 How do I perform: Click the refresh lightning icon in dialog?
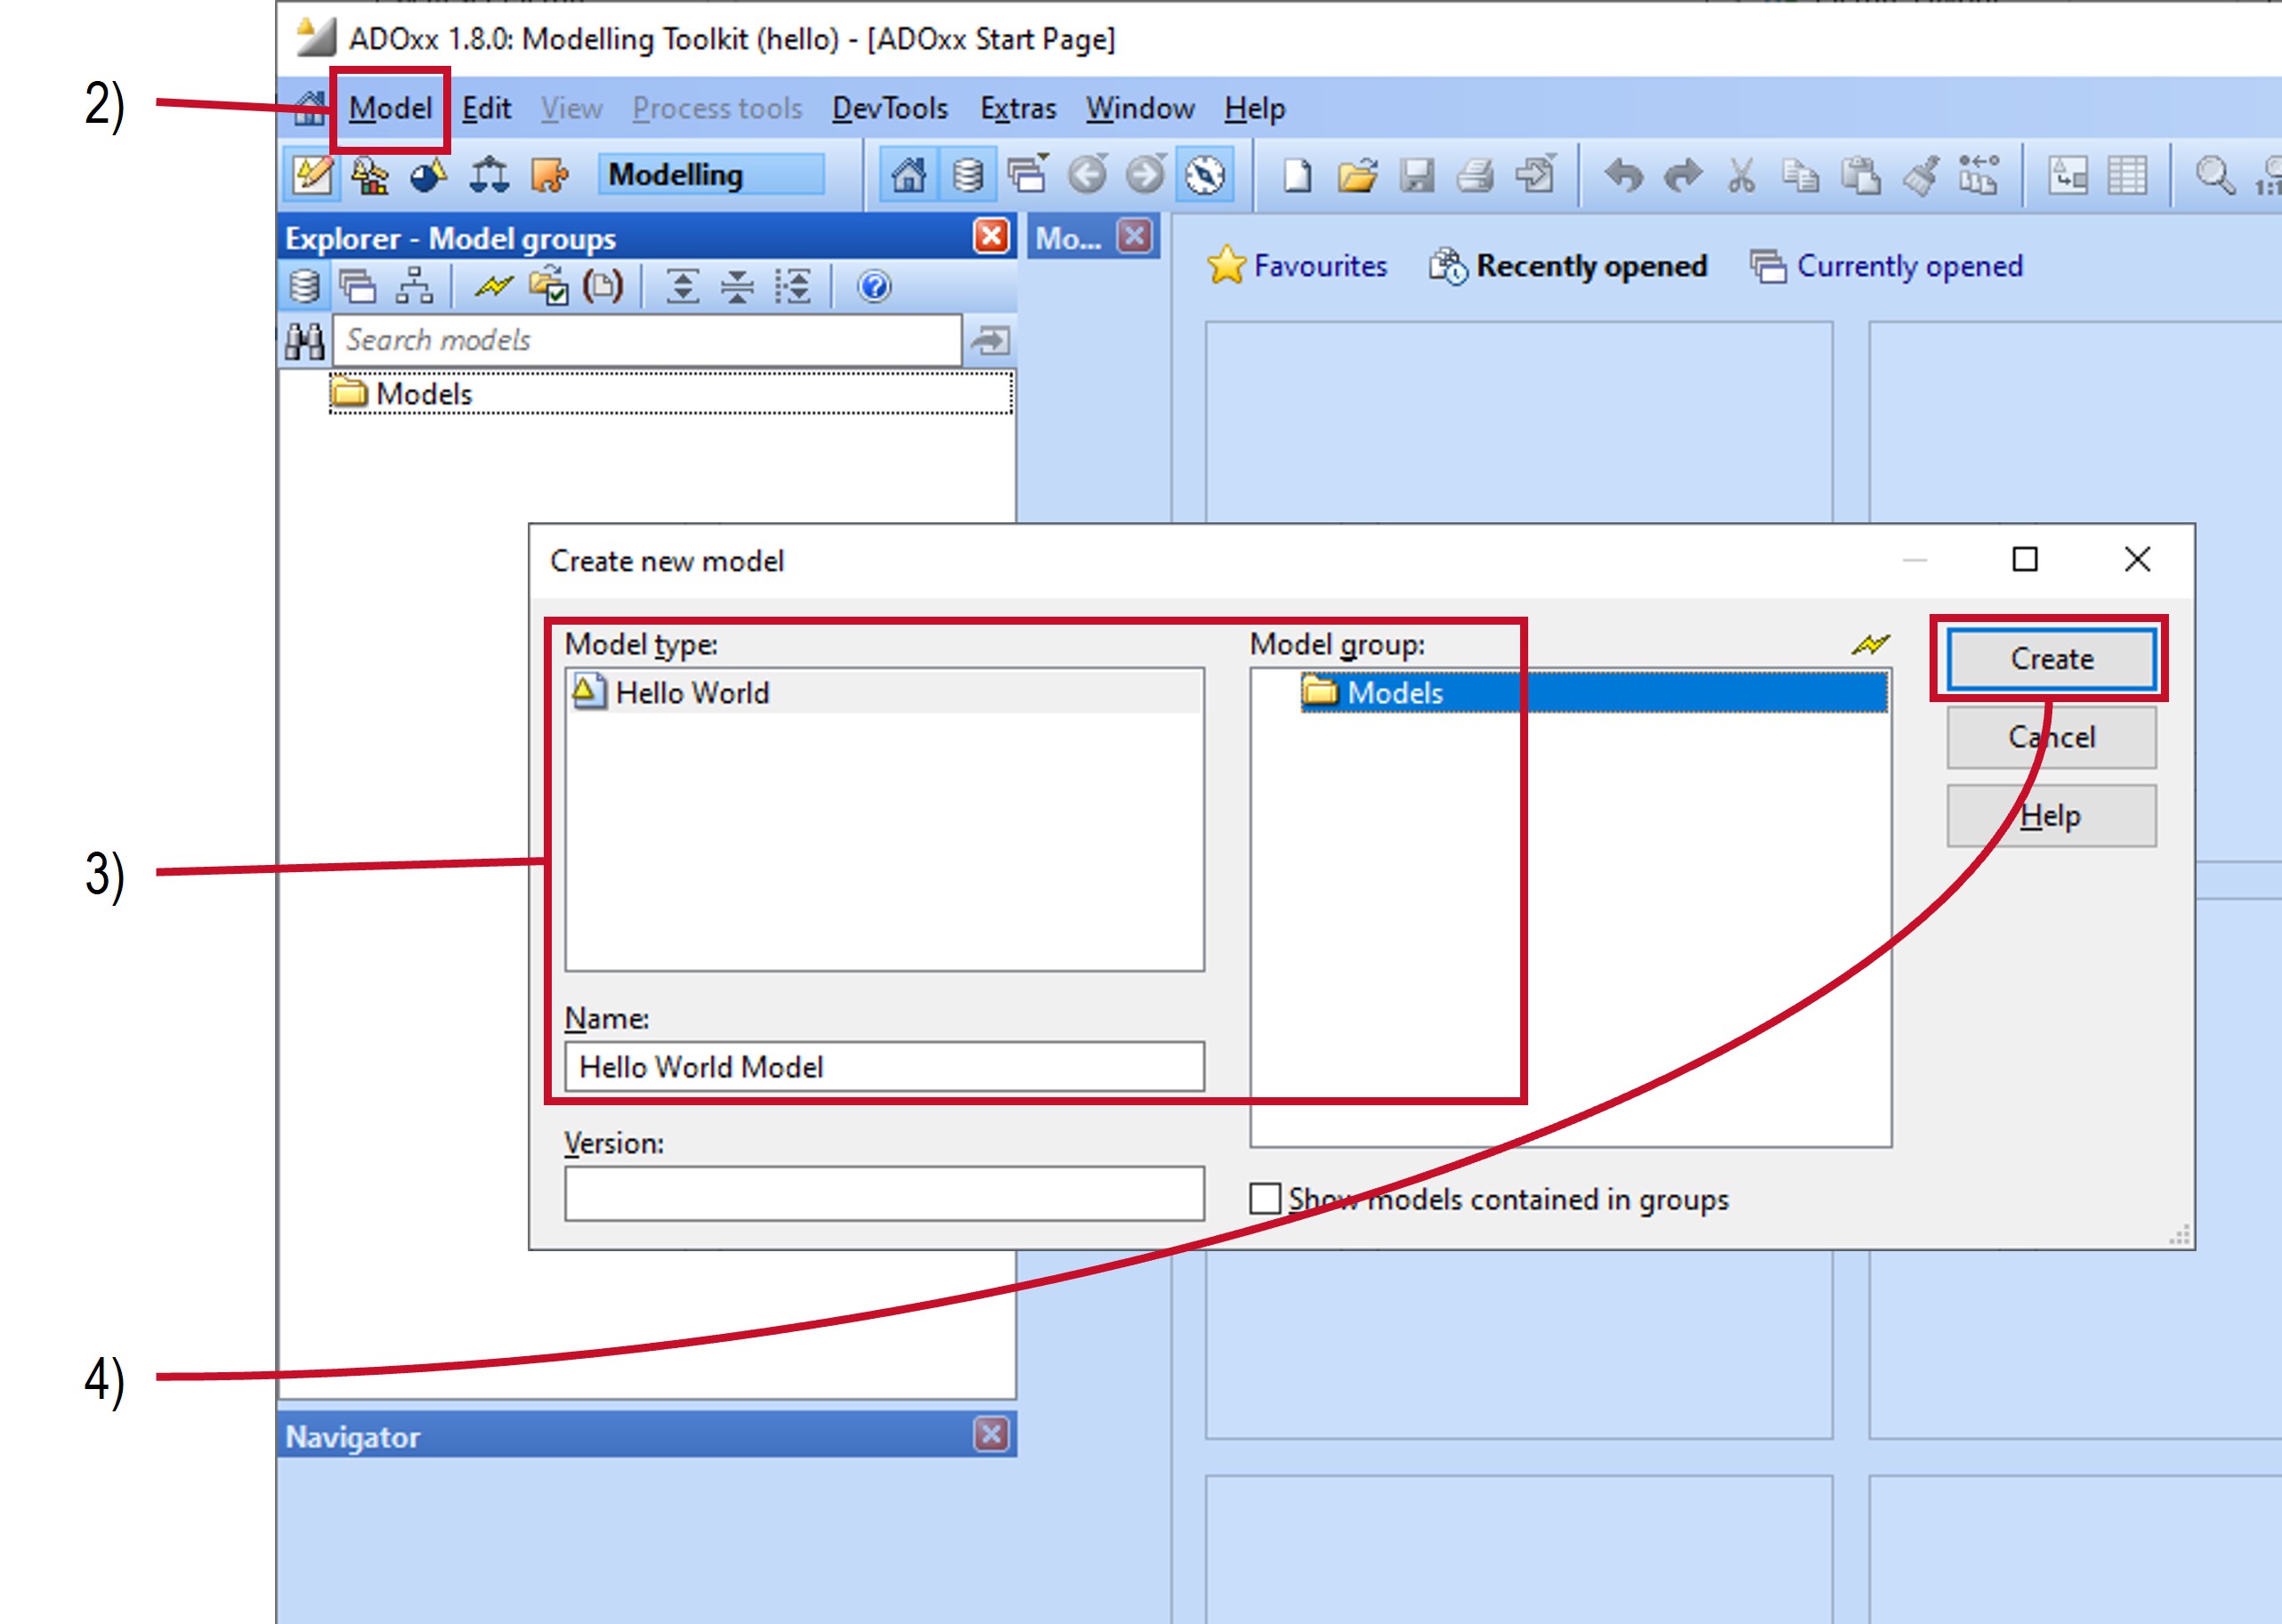click(1870, 645)
